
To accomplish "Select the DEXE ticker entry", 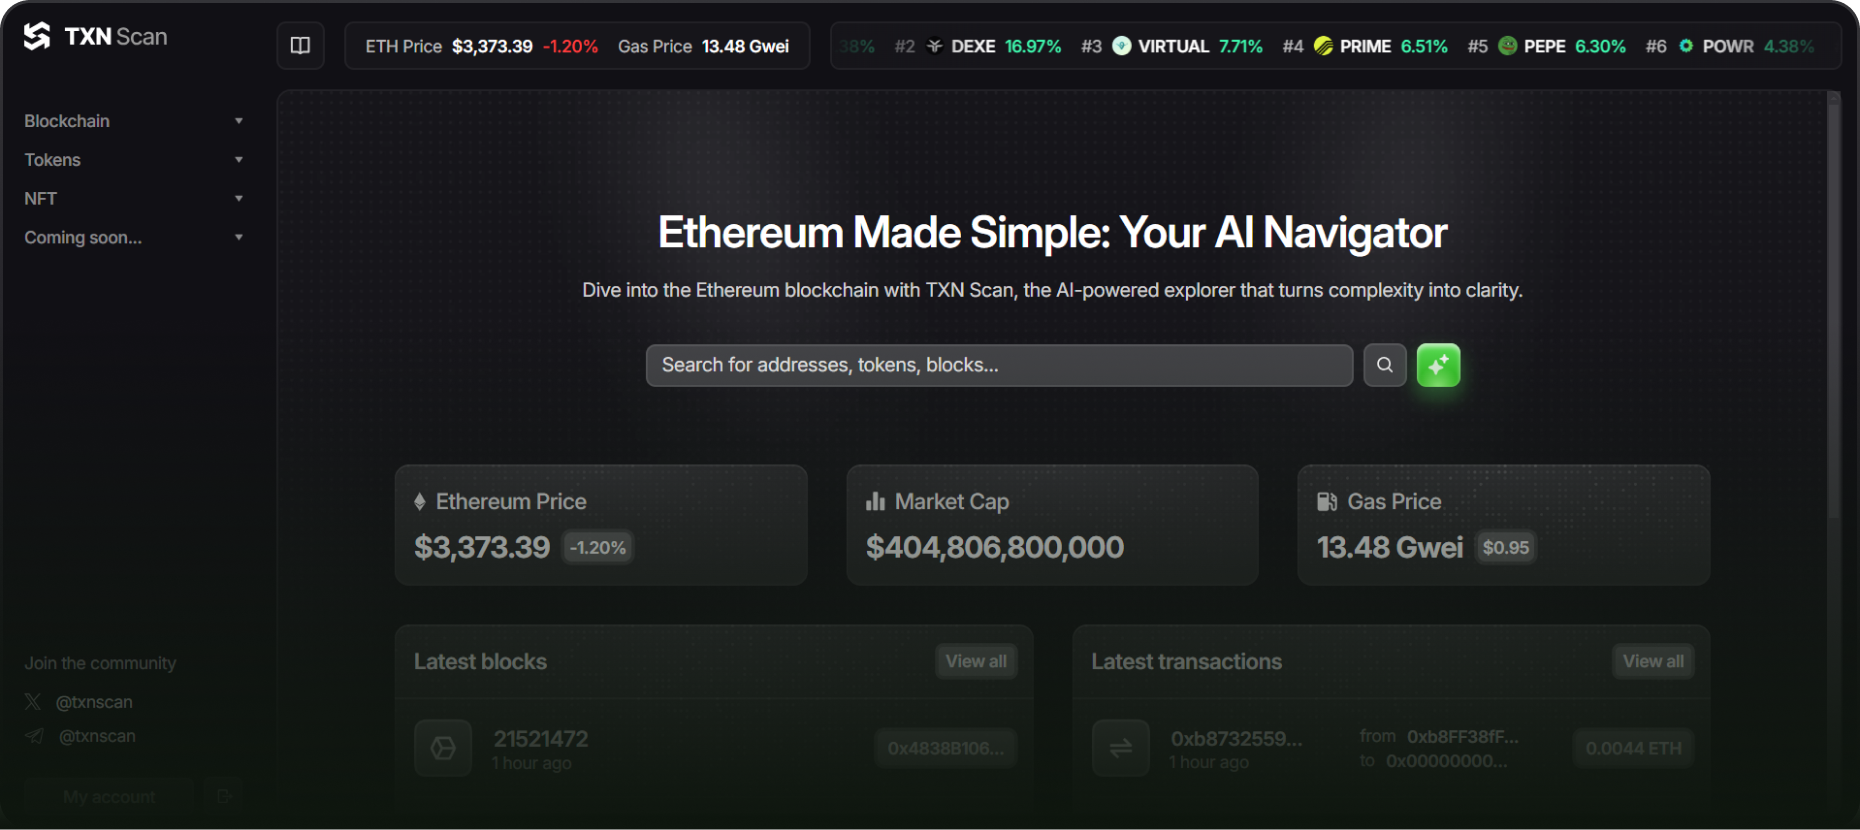I will pos(972,46).
